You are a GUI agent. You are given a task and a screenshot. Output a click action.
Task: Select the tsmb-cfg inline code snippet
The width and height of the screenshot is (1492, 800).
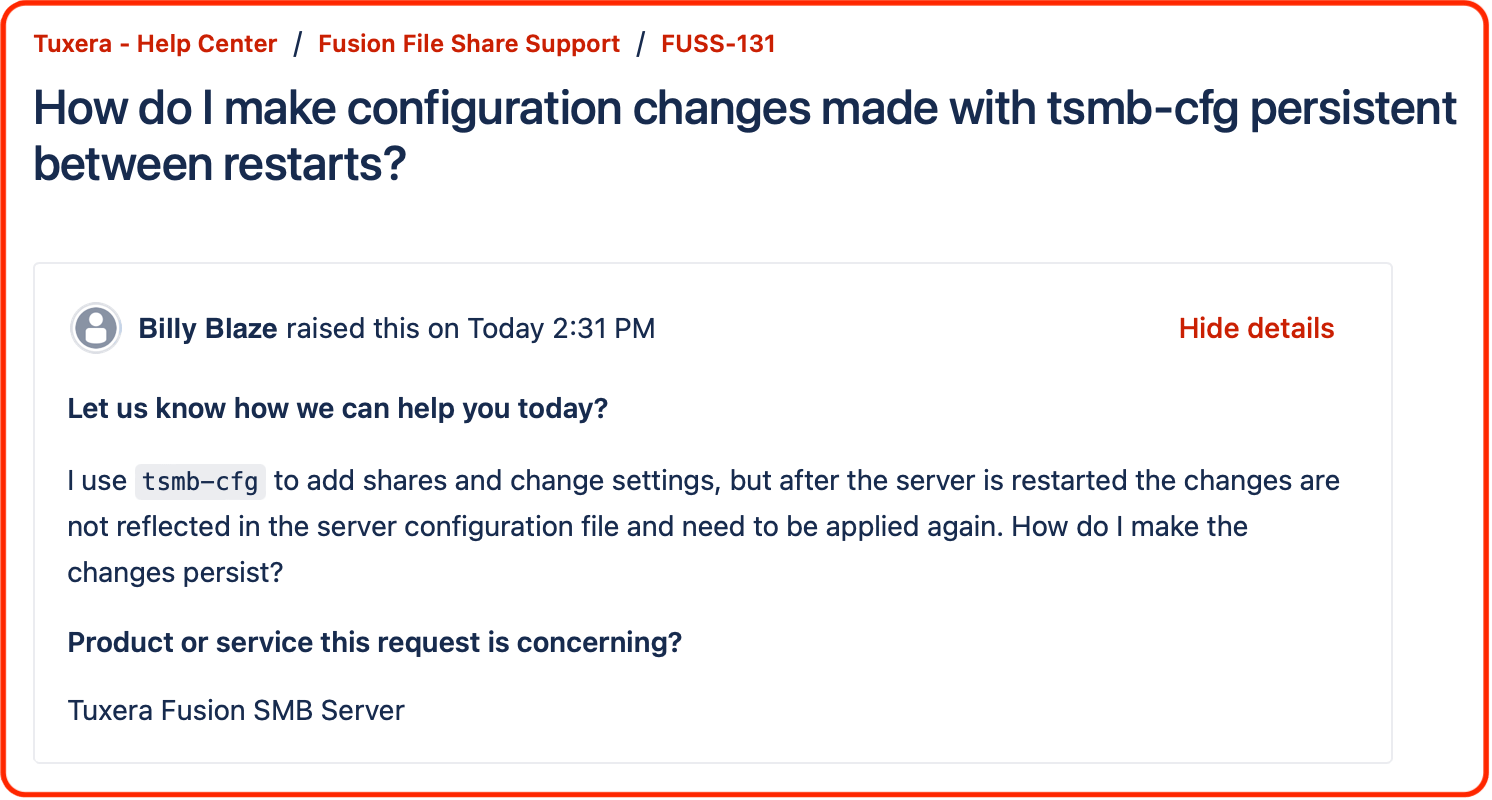pyautogui.click(x=198, y=481)
